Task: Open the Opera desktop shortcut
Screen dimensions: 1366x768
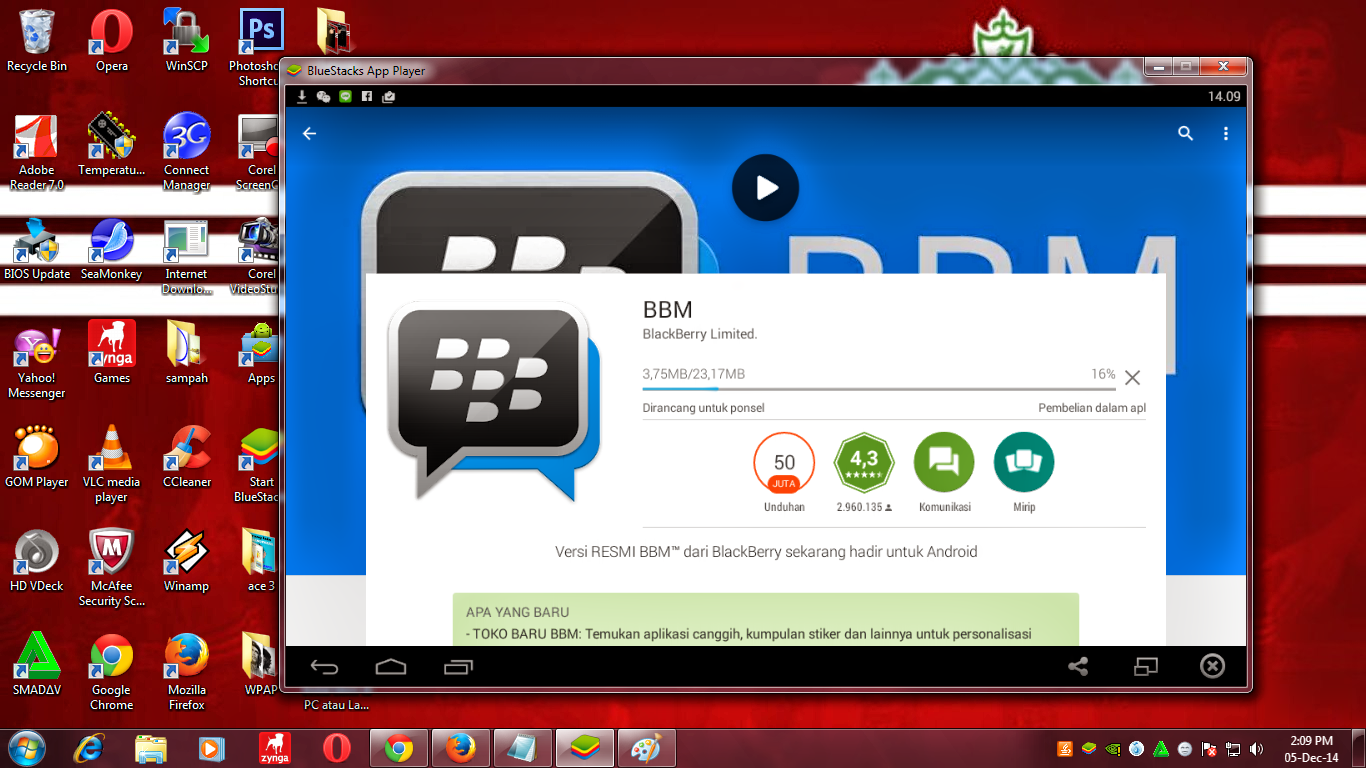Action: click(x=112, y=41)
